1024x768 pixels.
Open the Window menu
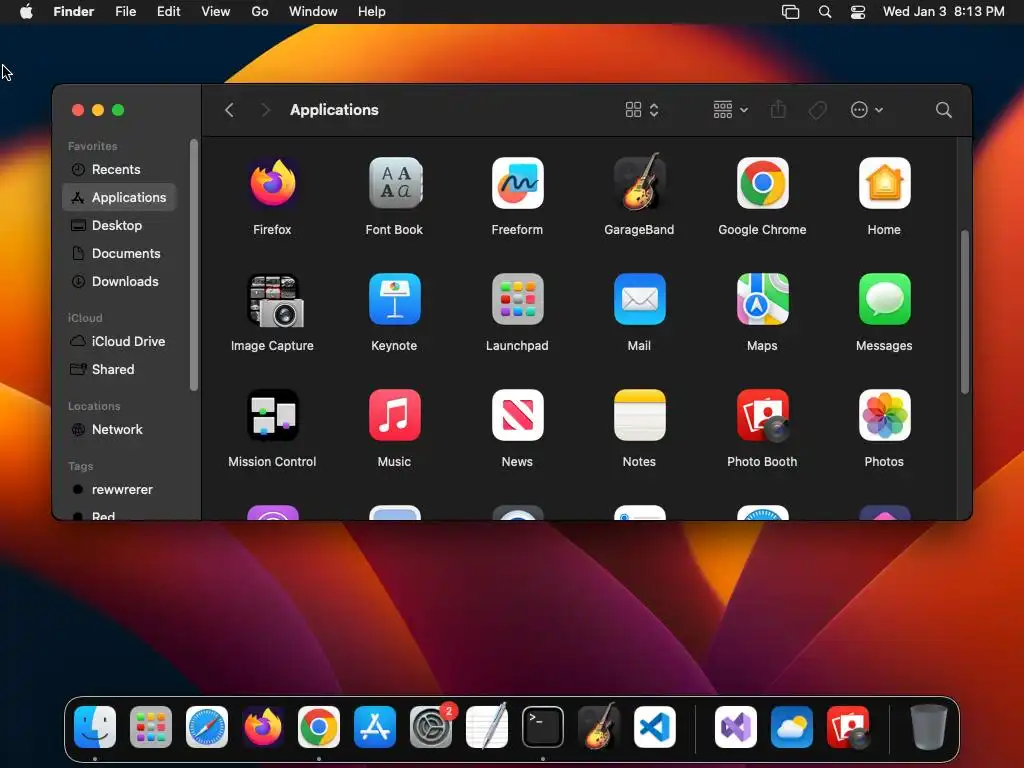pos(313,12)
